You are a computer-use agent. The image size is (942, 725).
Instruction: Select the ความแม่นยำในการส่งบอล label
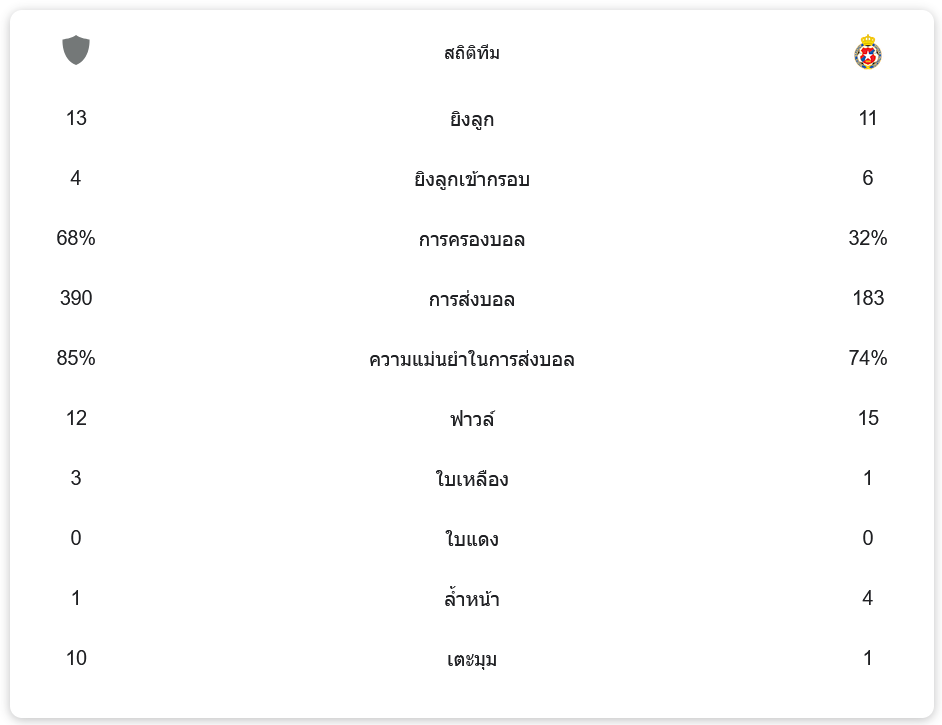[472, 360]
